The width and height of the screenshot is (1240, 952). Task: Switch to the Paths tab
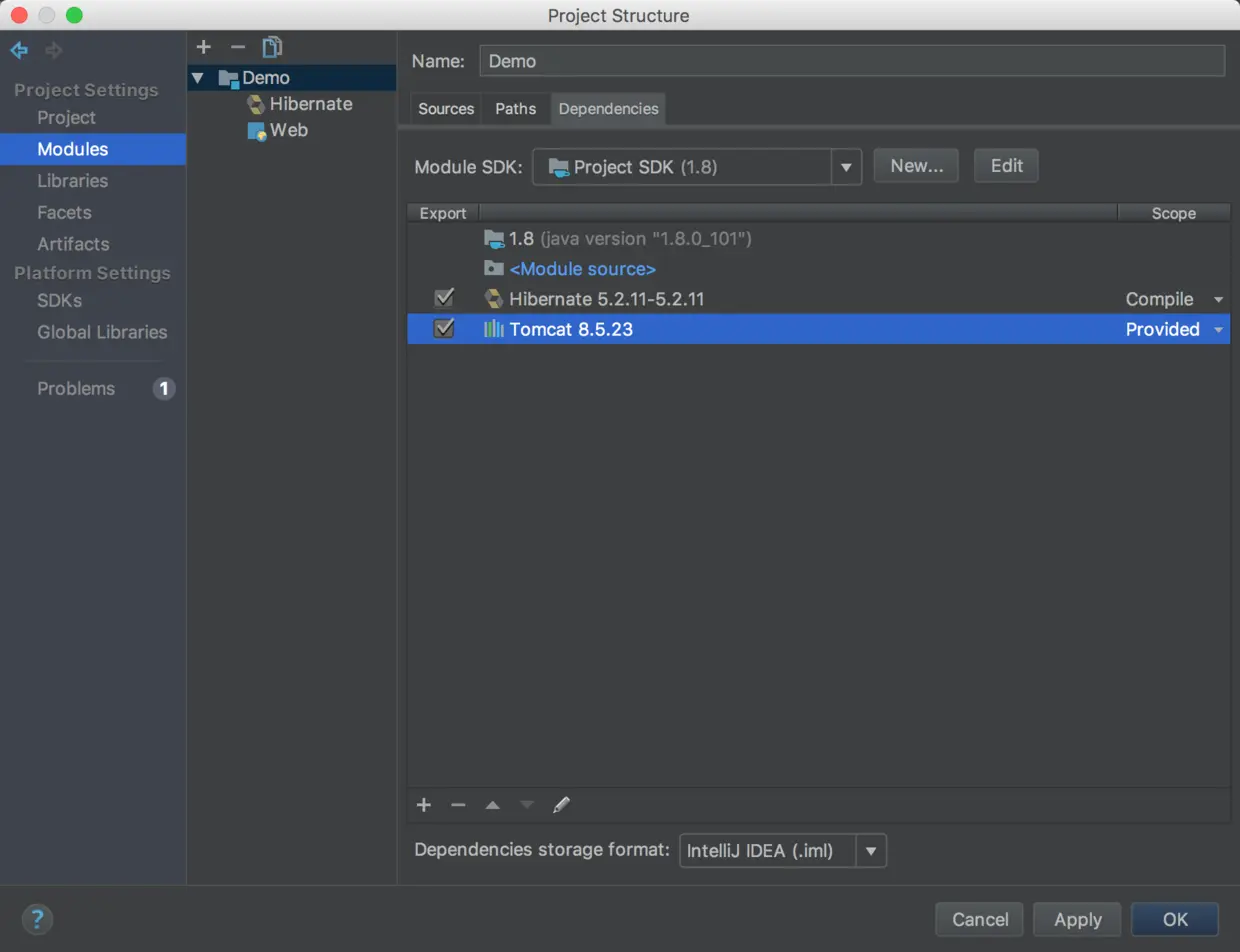click(x=516, y=109)
